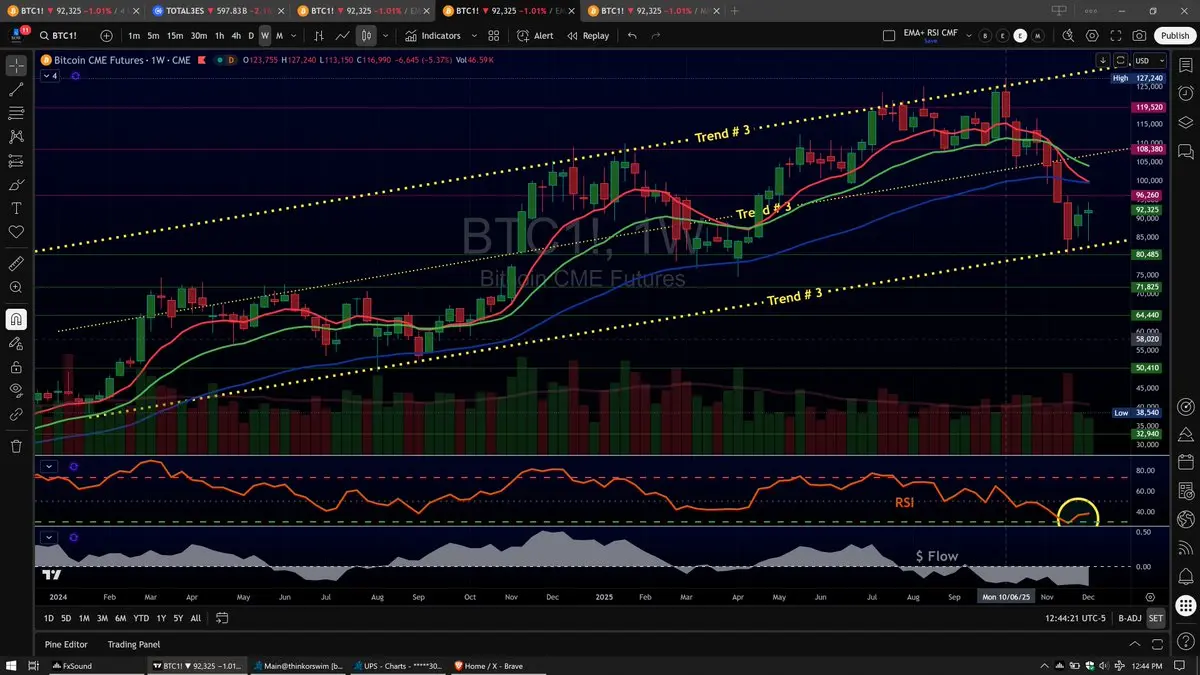Select the YTD date range
Viewport: 1200px width, 675px height.
141,618
